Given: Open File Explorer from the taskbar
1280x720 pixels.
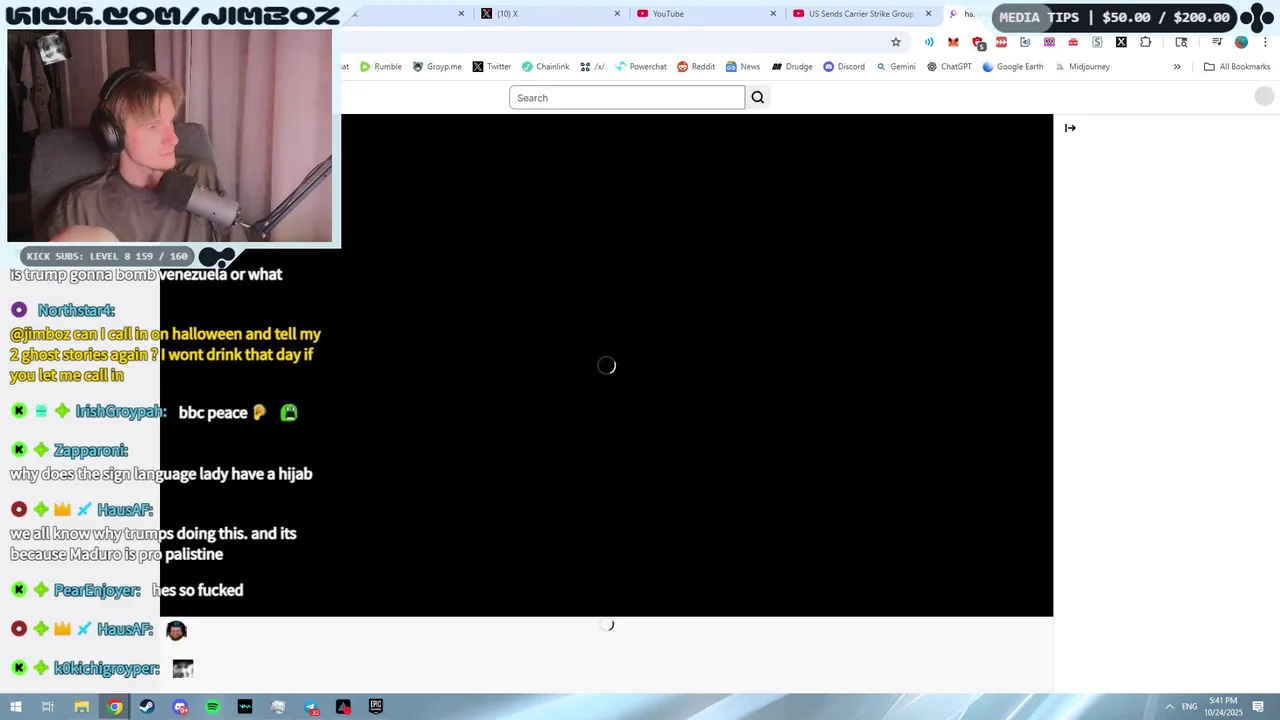Looking at the screenshot, I should point(82,707).
